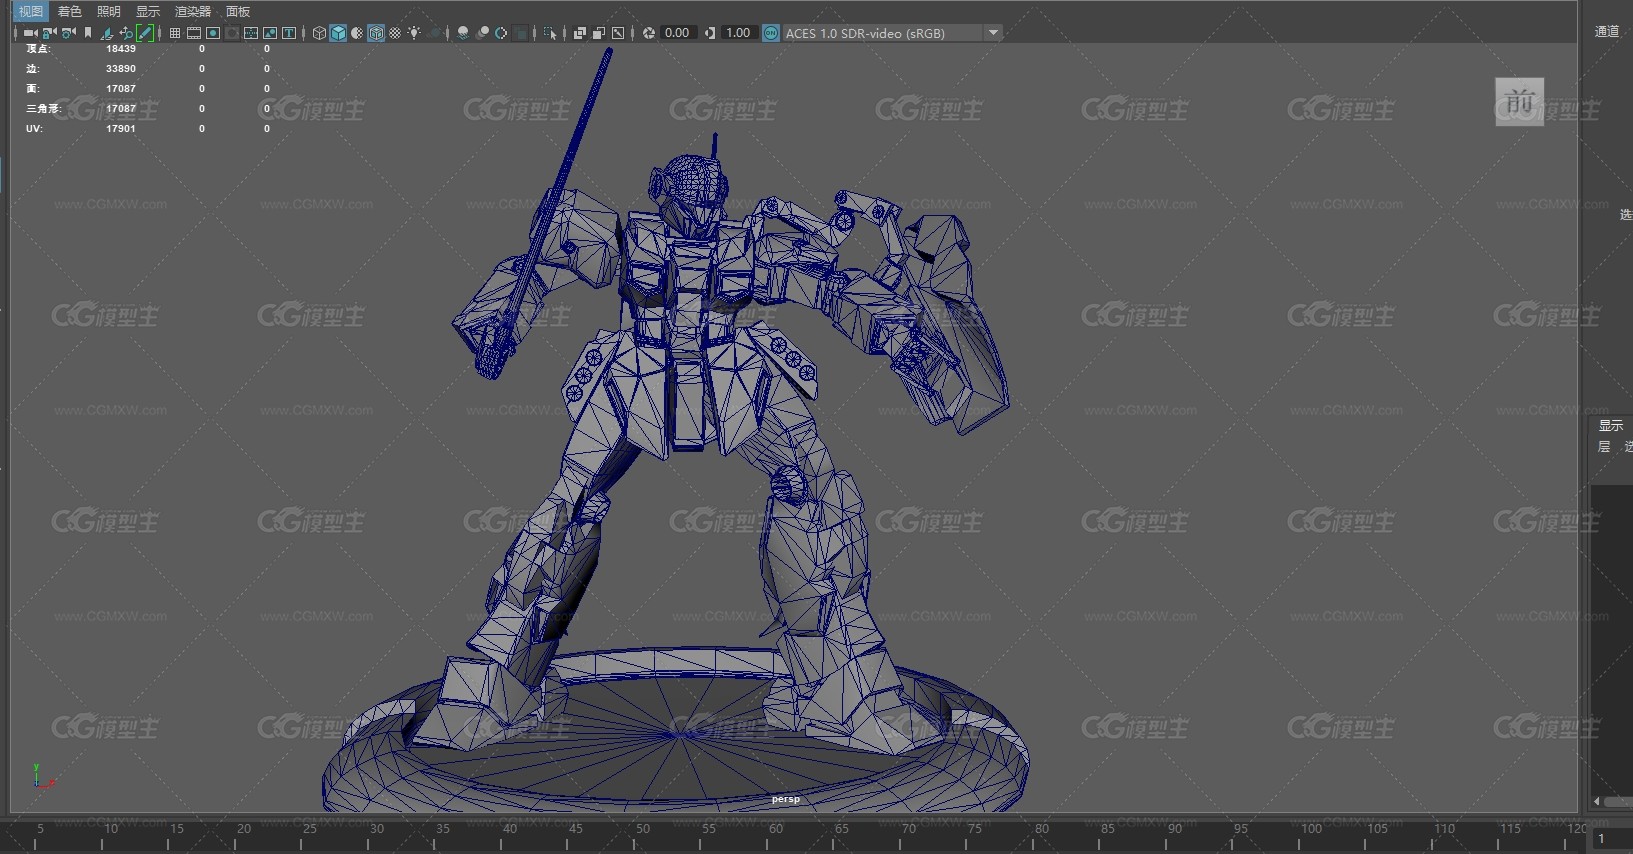This screenshot has width=1633, height=854.
Task: Open camera attributes icon
Action: click(69, 33)
